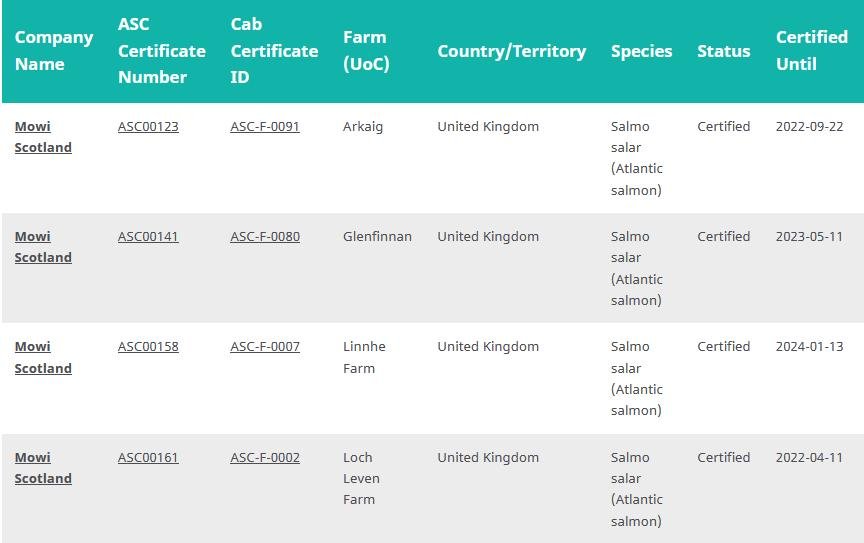Open ASC certificate ASC00158 link
The image size is (864, 543).
(148, 347)
